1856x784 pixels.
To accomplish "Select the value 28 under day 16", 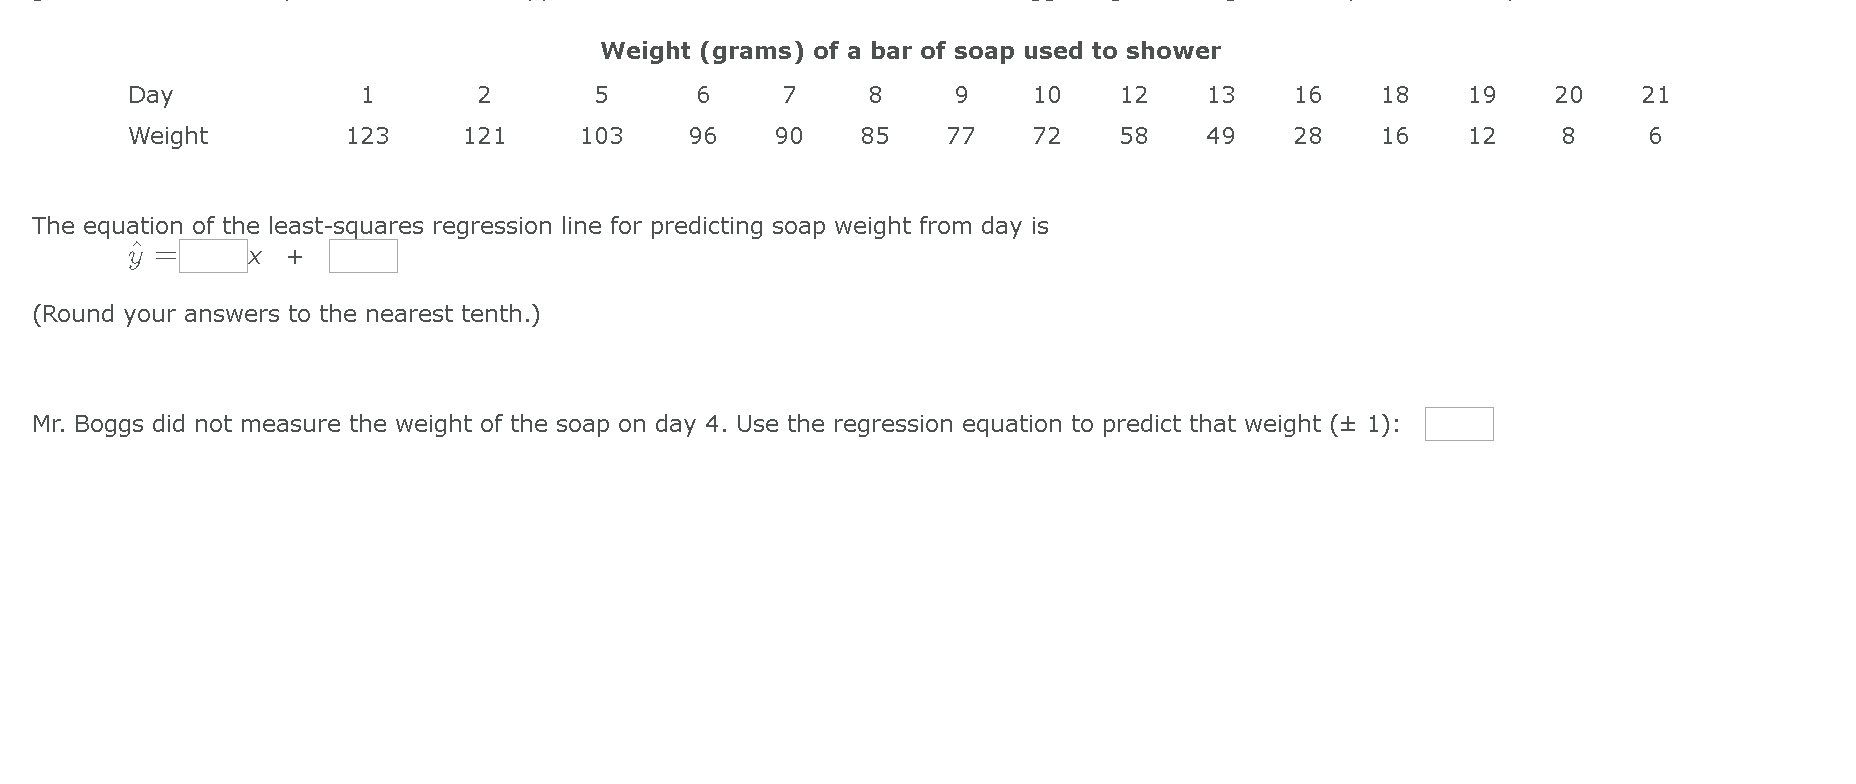I will tap(1309, 136).
